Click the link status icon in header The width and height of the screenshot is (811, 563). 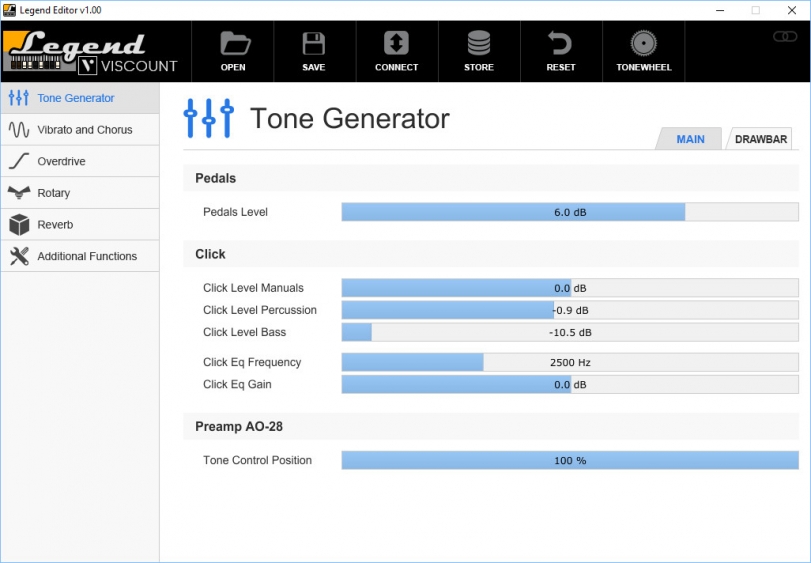point(785,36)
